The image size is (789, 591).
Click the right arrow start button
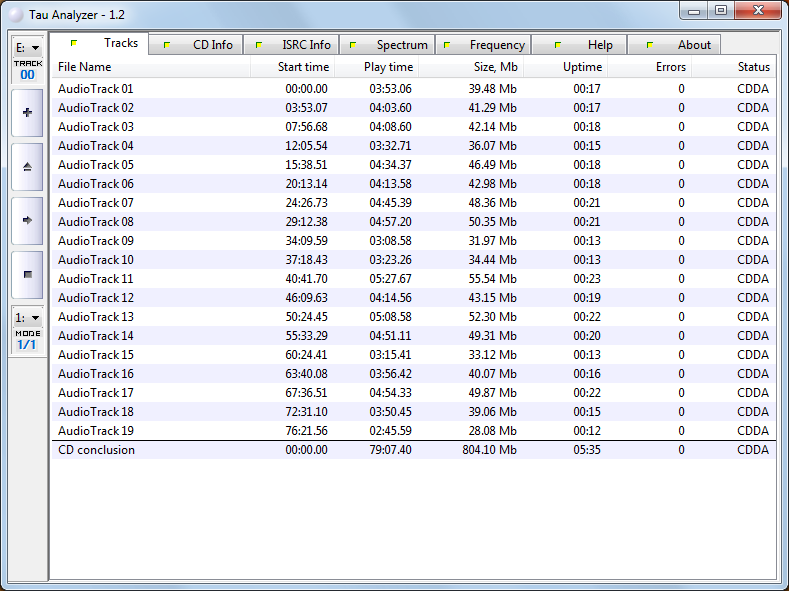point(27,220)
